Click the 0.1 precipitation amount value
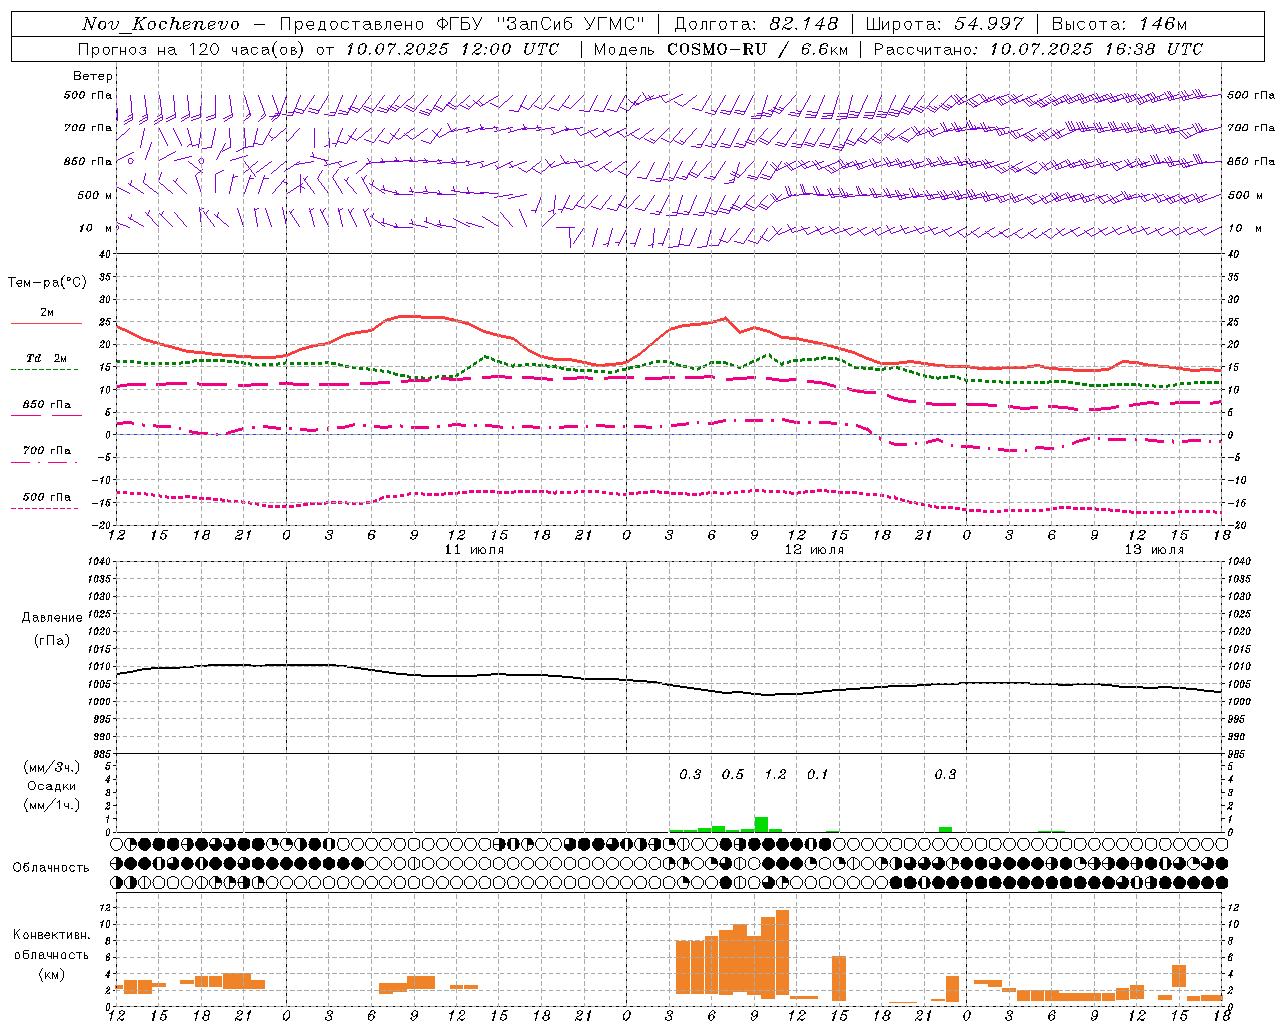This screenshot has width=1280, height=1024. pos(818,774)
